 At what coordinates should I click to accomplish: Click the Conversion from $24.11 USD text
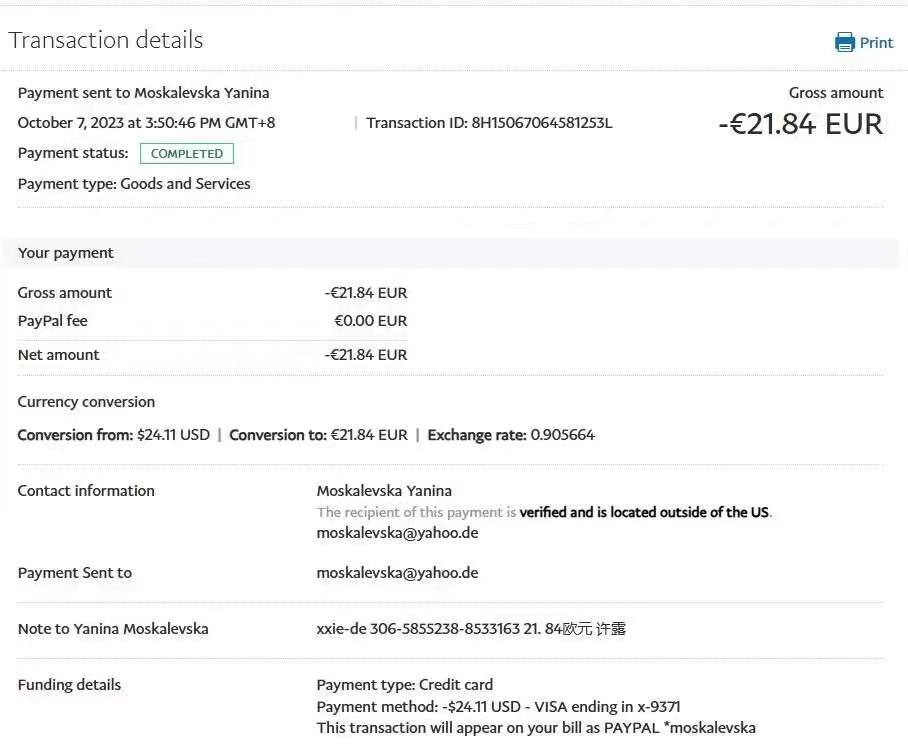tap(114, 435)
